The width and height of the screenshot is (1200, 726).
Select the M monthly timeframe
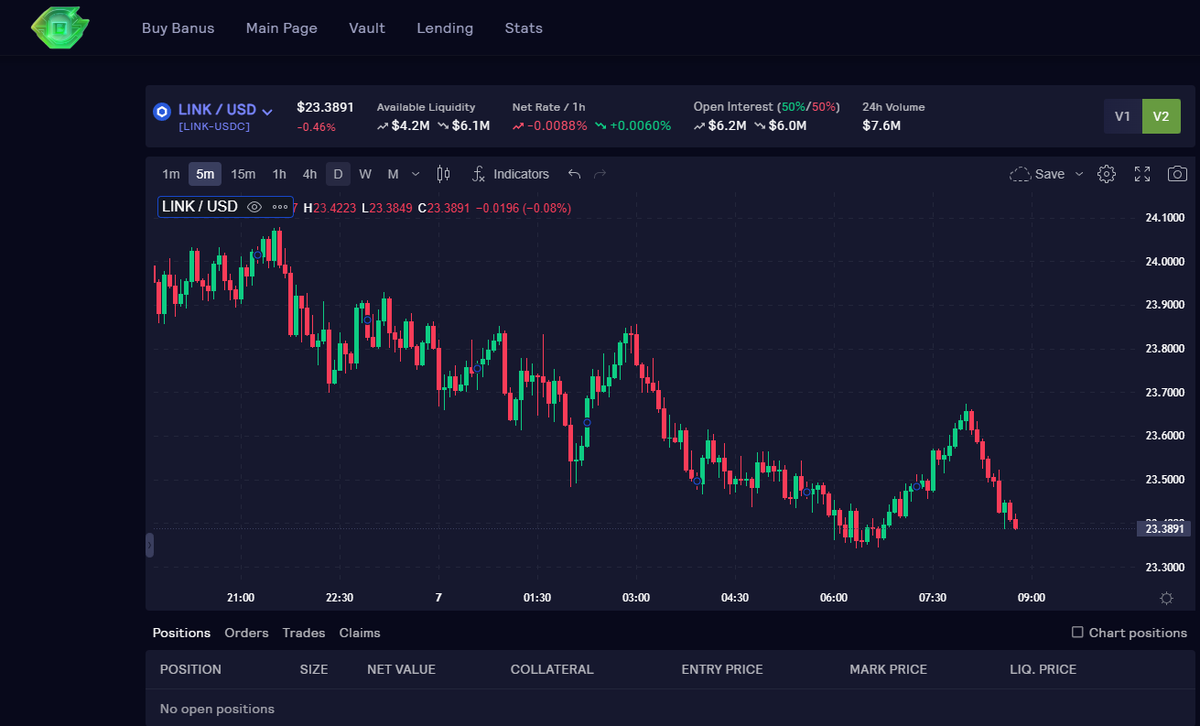coord(393,174)
